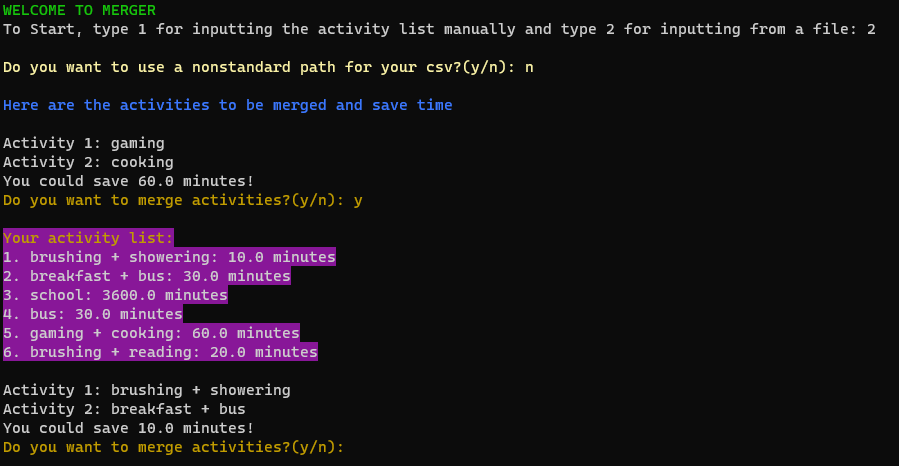This screenshot has height=466, width=899.
Task: Select list item 4 'bus: 30.0 minutes'
Action: (x=93, y=314)
